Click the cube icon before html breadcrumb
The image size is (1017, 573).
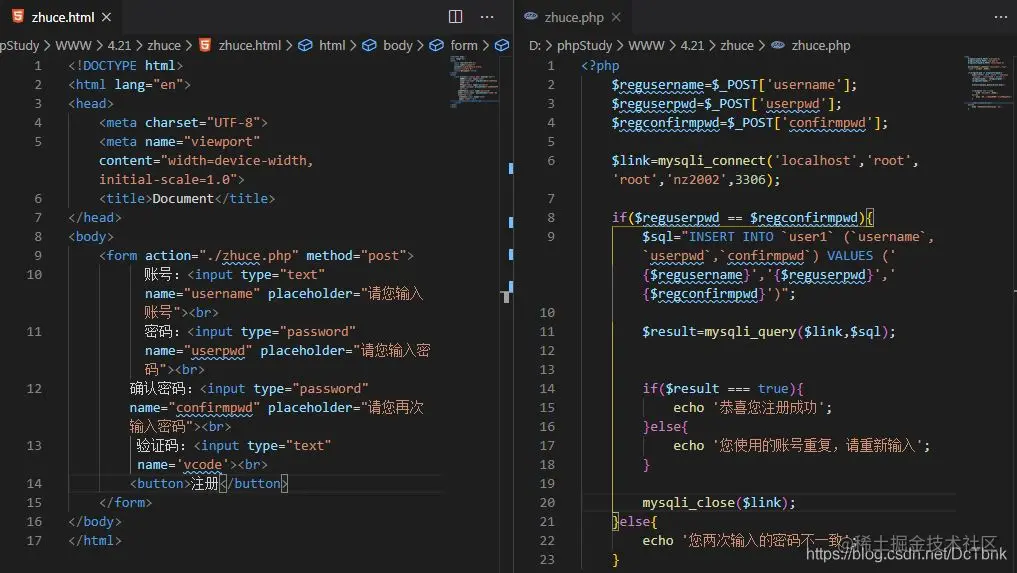tap(305, 45)
